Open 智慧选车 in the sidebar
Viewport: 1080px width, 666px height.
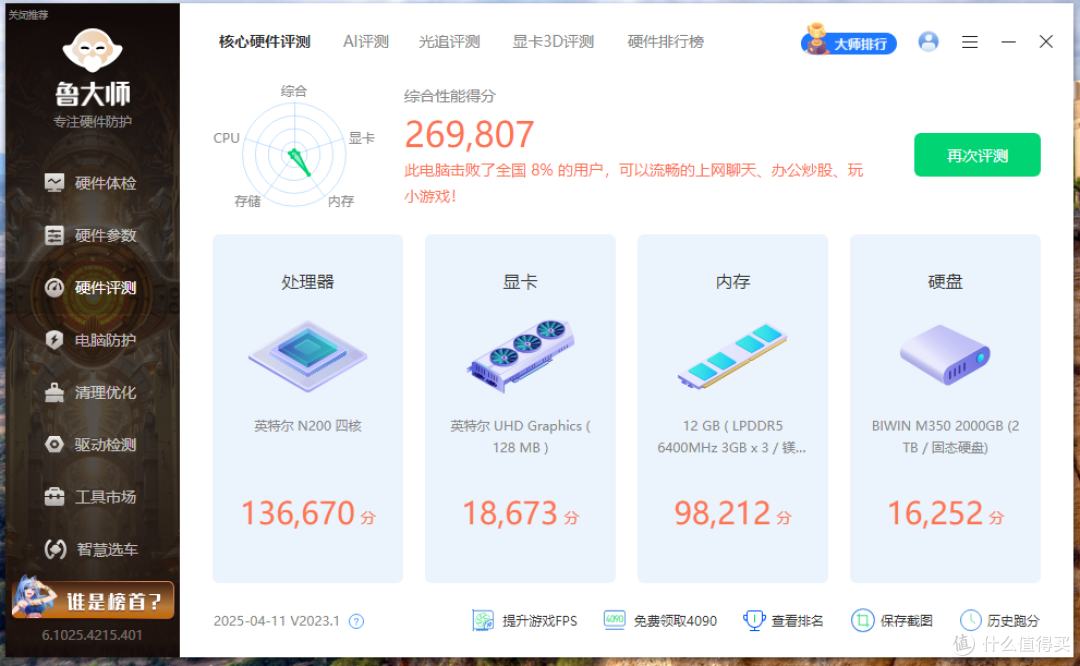[90, 549]
